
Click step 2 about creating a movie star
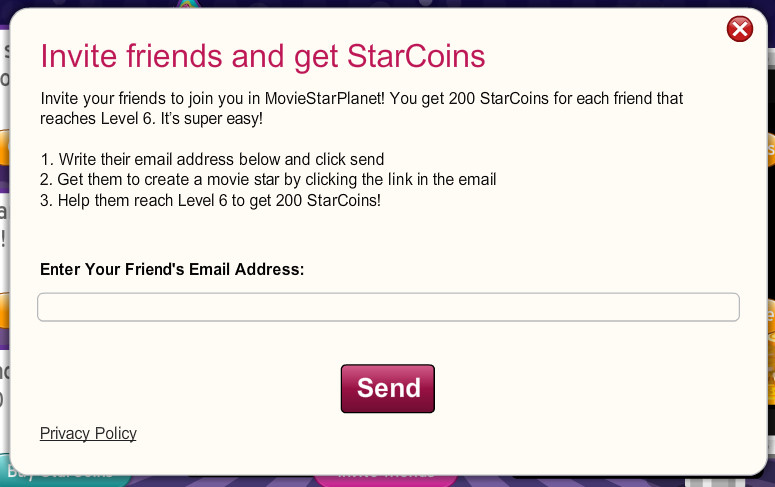click(x=268, y=179)
